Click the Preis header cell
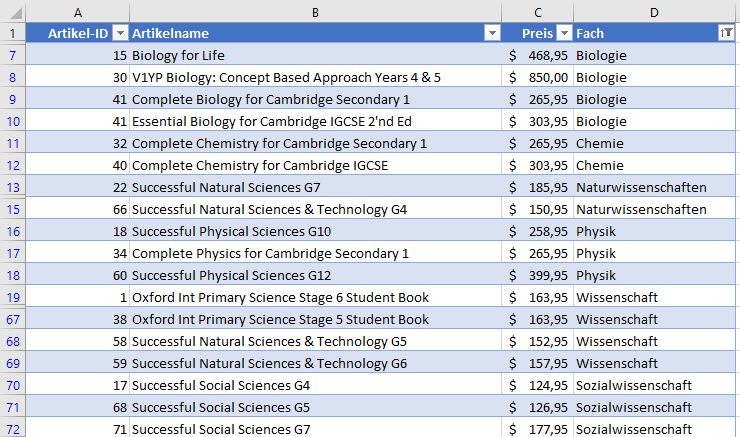This screenshot has width=740, height=437. point(538,33)
